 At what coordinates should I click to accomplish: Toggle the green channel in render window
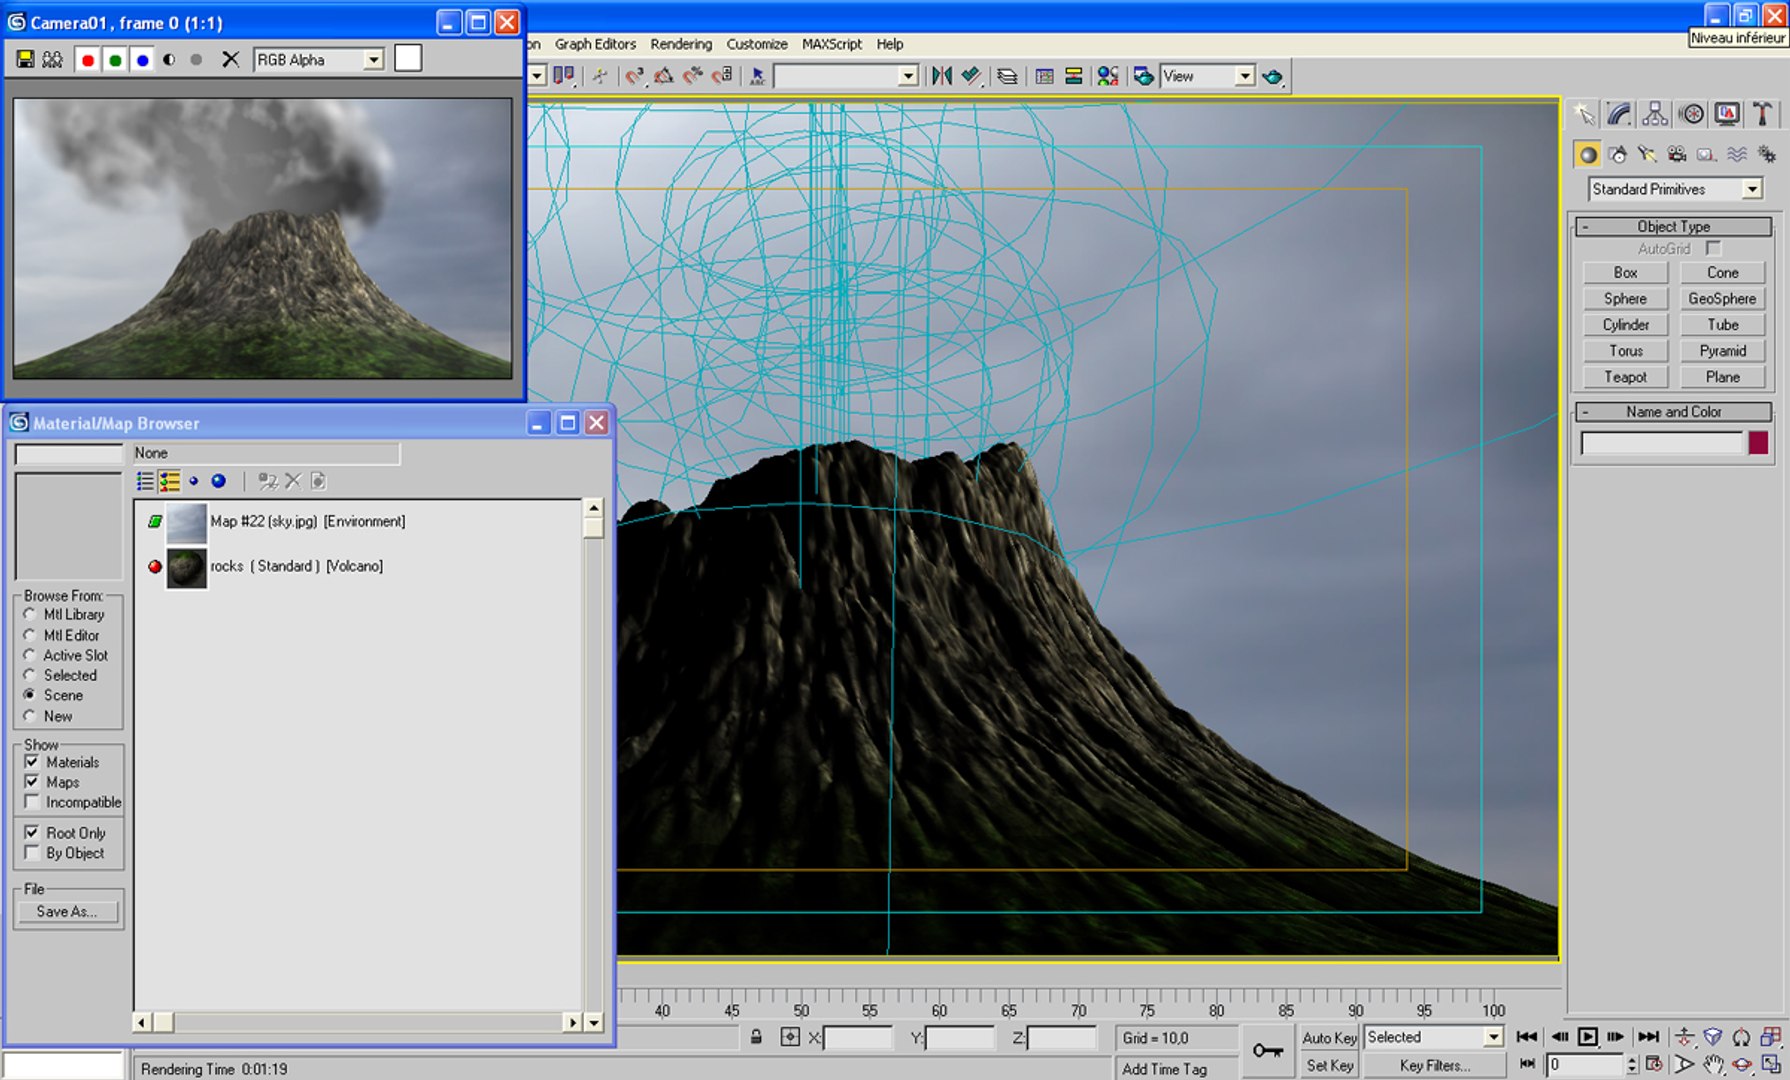pyautogui.click(x=115, y=60)
